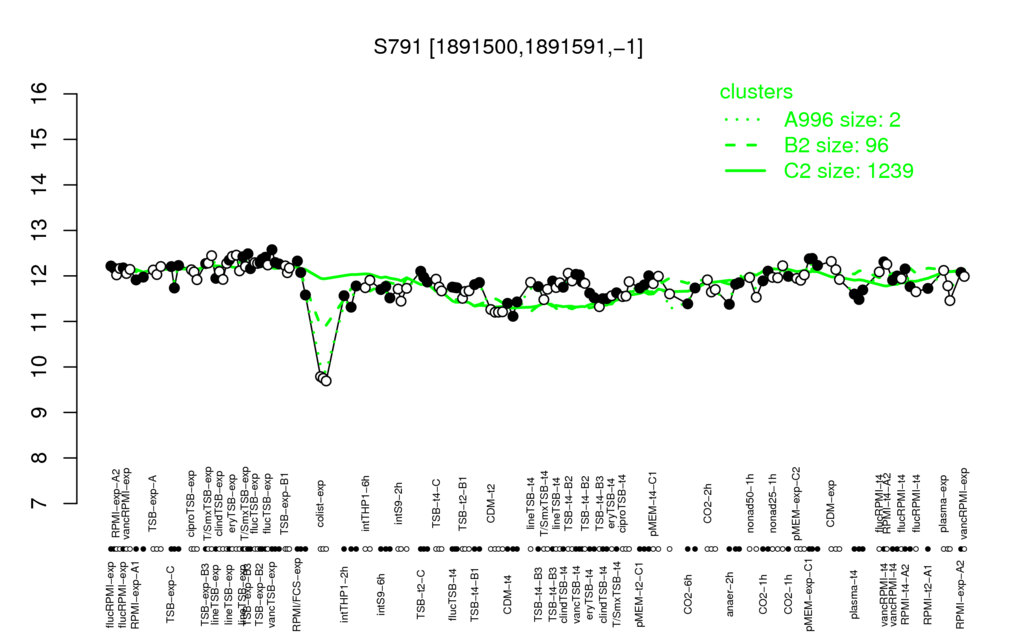Click y-axis tick label 12
Viewport: 1024px width, 640px height.
pyautogui.click(x=40, y=276)
